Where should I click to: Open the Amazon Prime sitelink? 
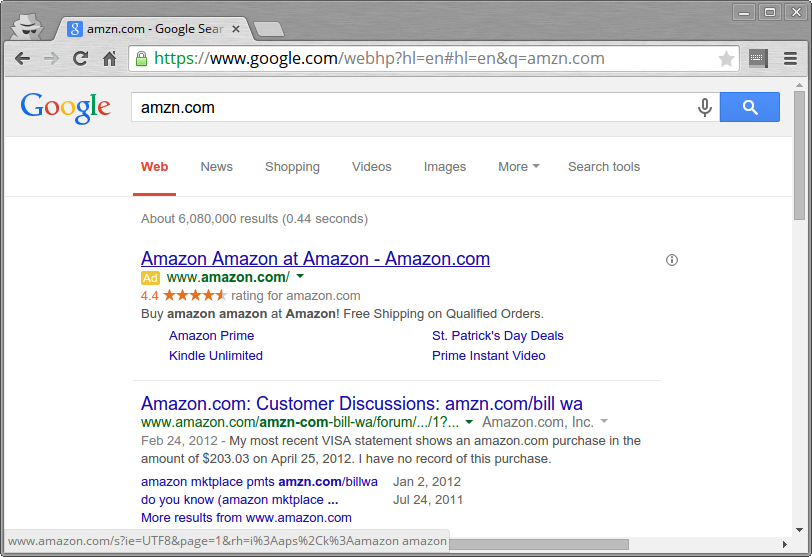[211, 336]
